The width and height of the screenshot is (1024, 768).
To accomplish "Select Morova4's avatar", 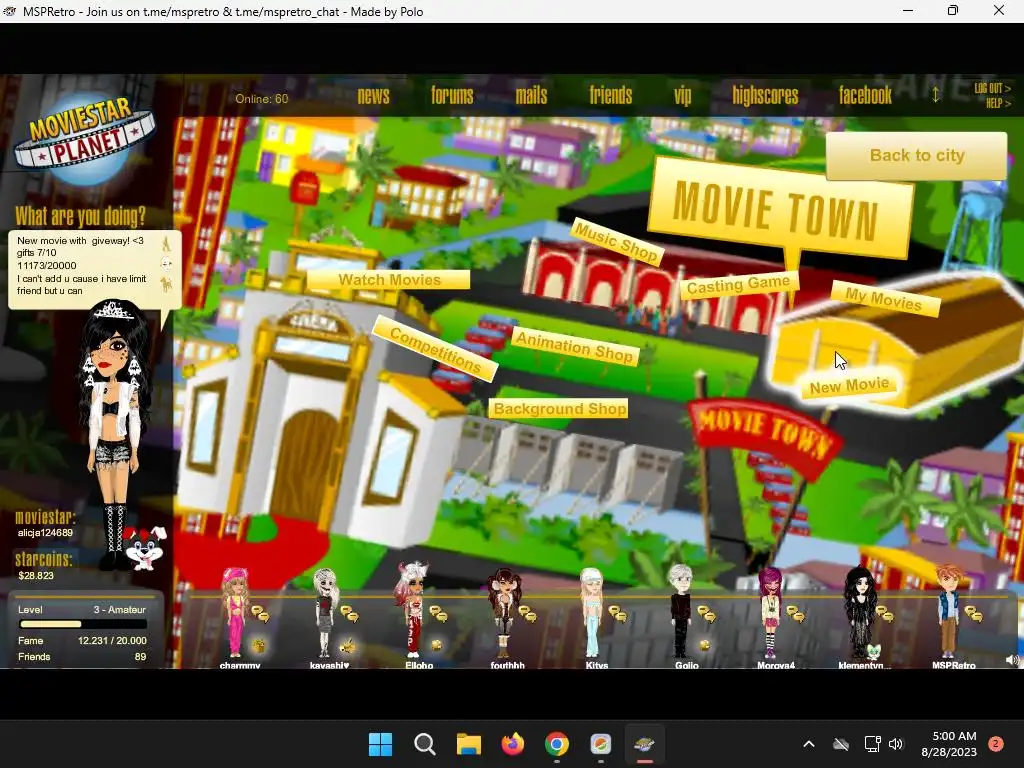I will [771, 612].
